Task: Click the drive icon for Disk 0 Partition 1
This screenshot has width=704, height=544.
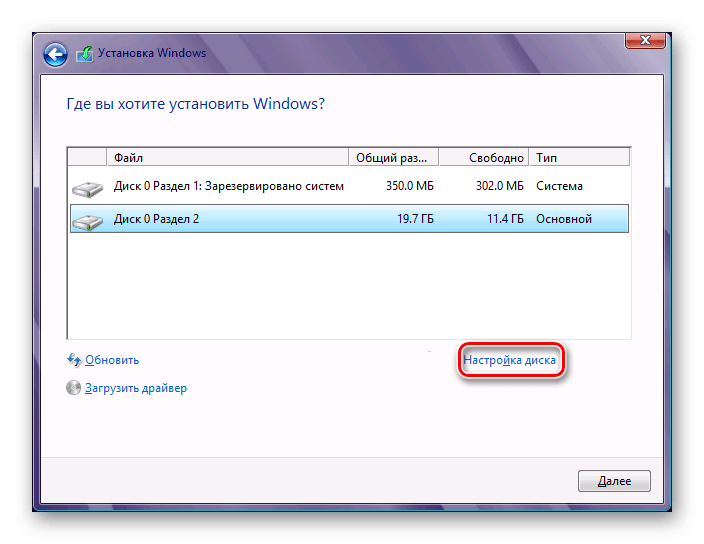Action: coord(88,187)
